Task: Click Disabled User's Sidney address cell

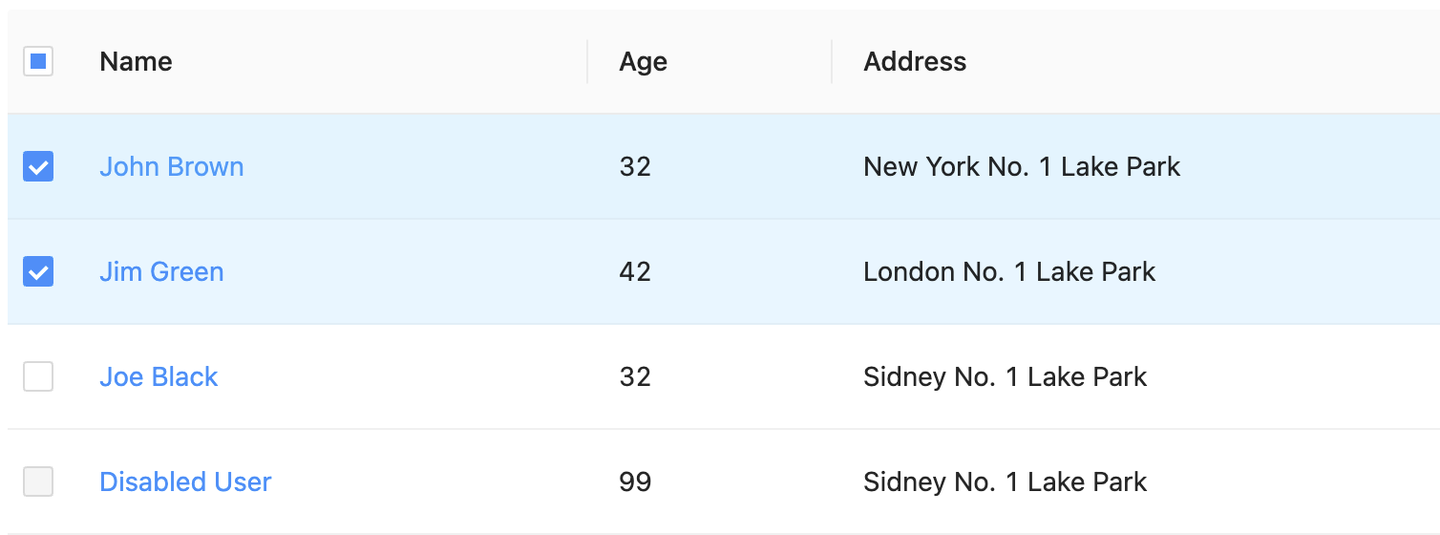Action: [x=1005, y=482]
